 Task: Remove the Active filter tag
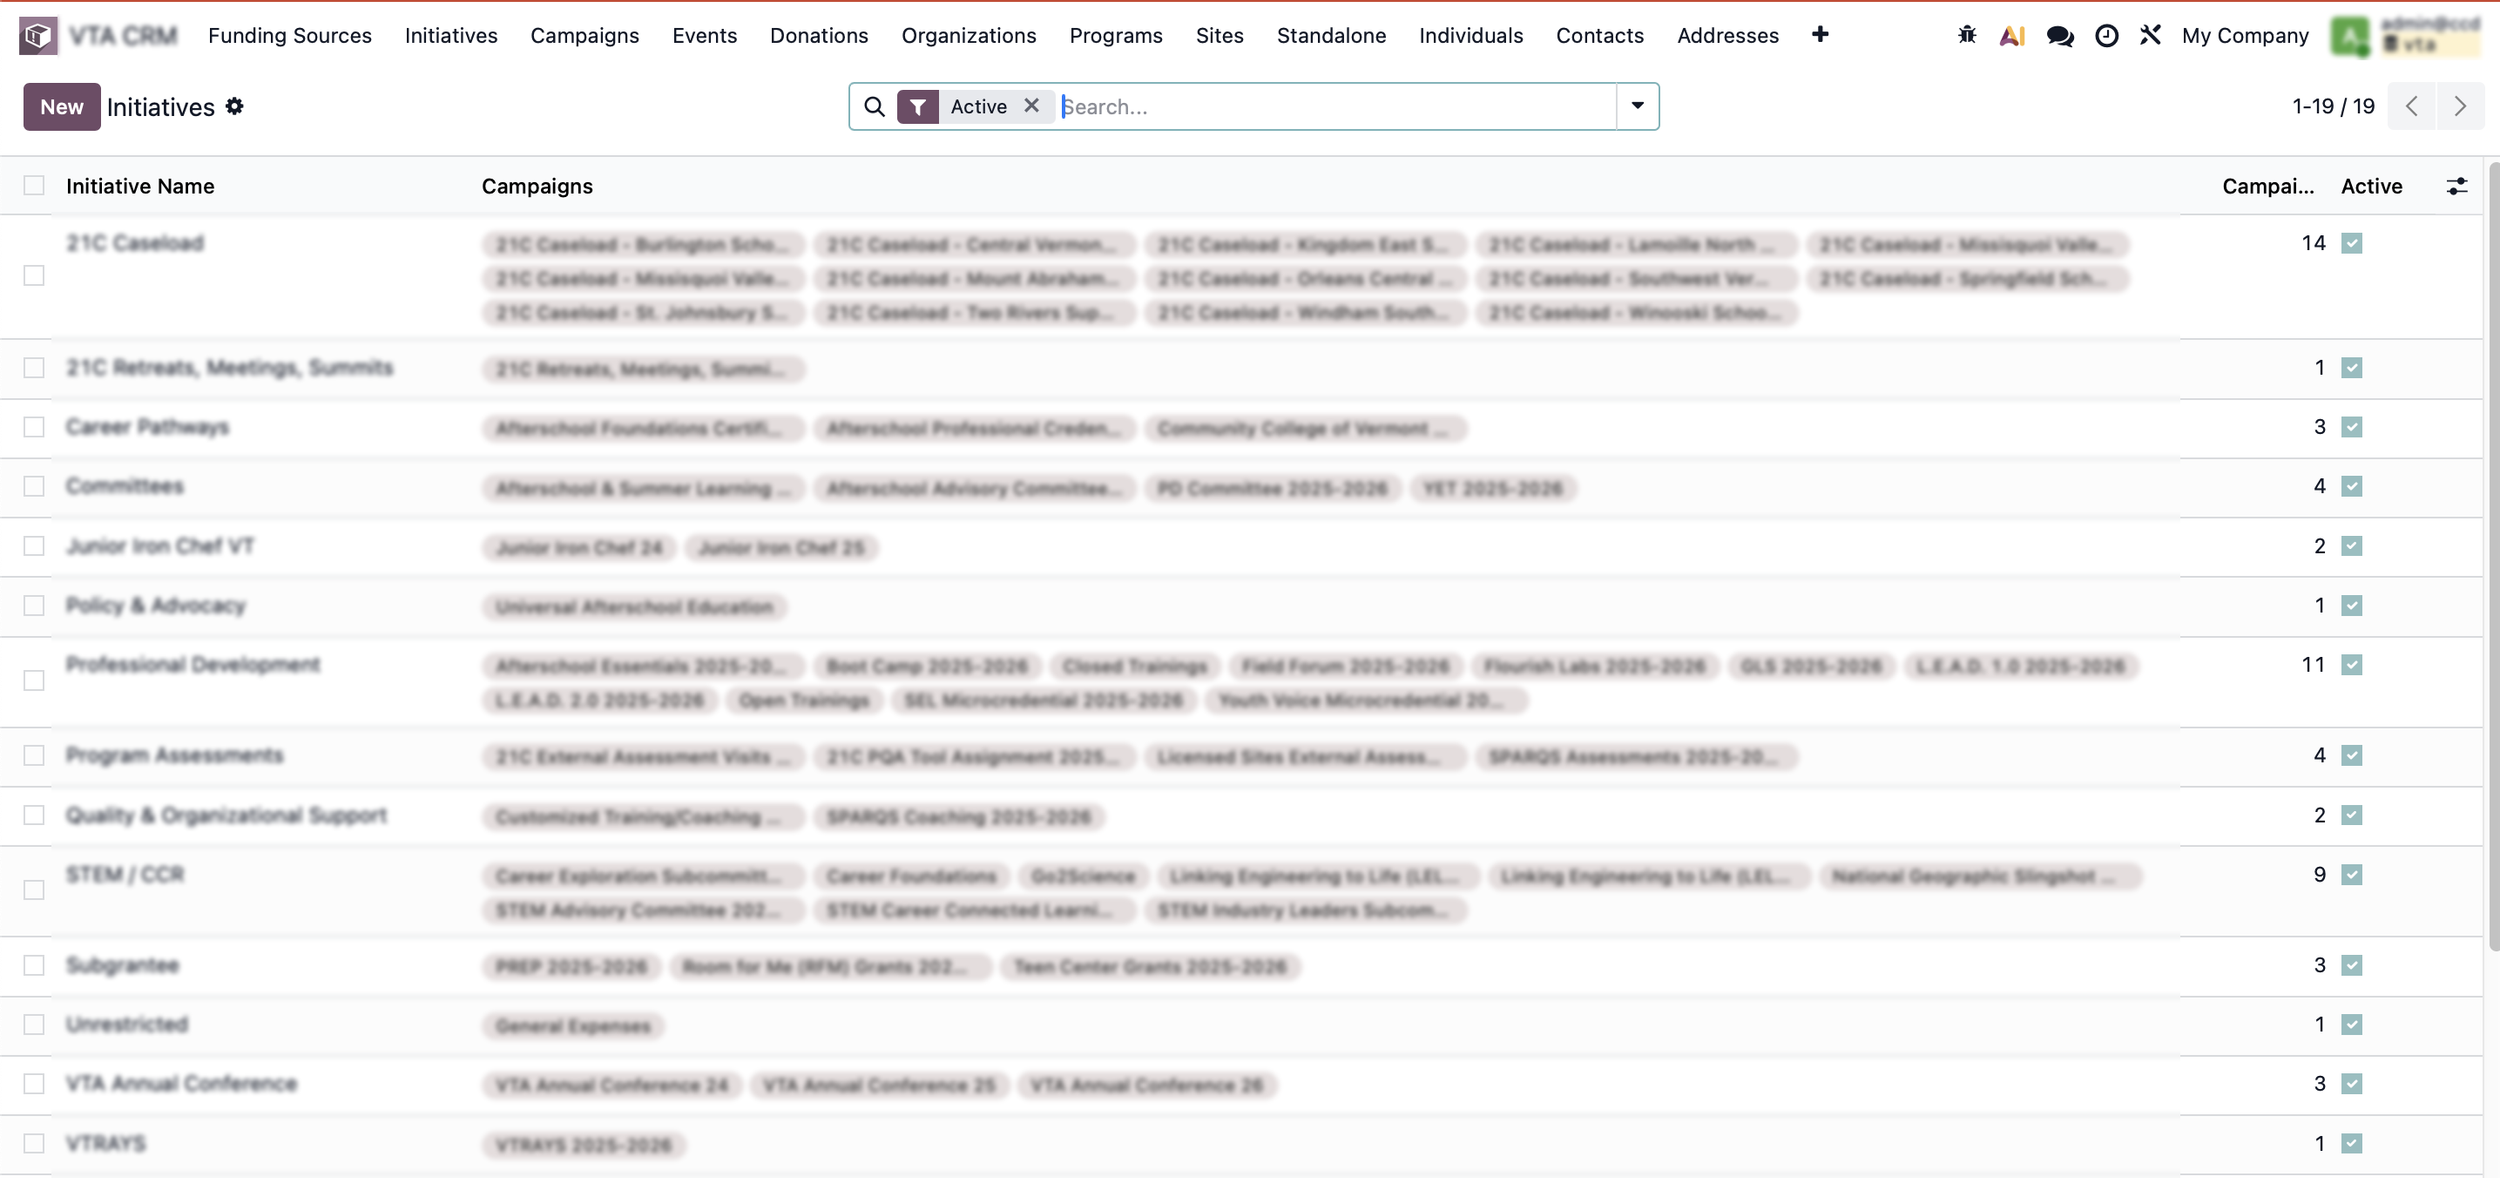click(x=1031, y=106)
